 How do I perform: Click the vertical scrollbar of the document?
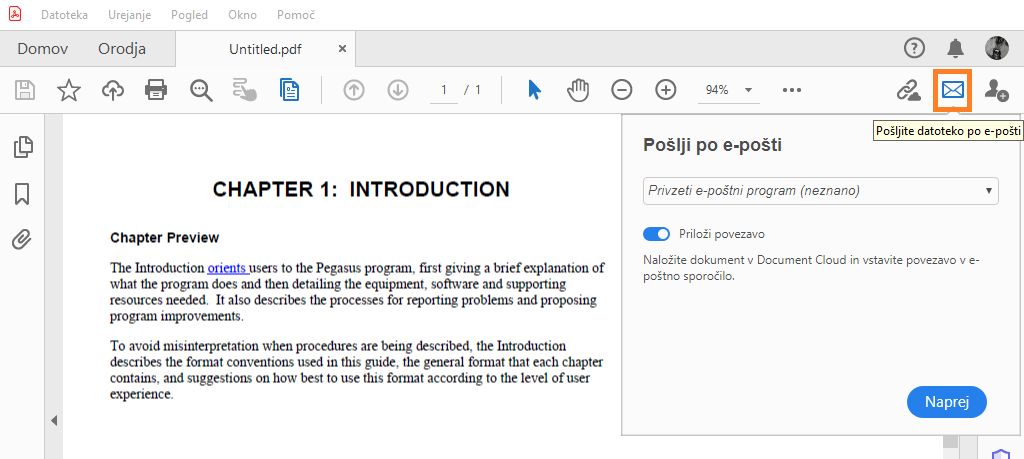tap(950, 442)
